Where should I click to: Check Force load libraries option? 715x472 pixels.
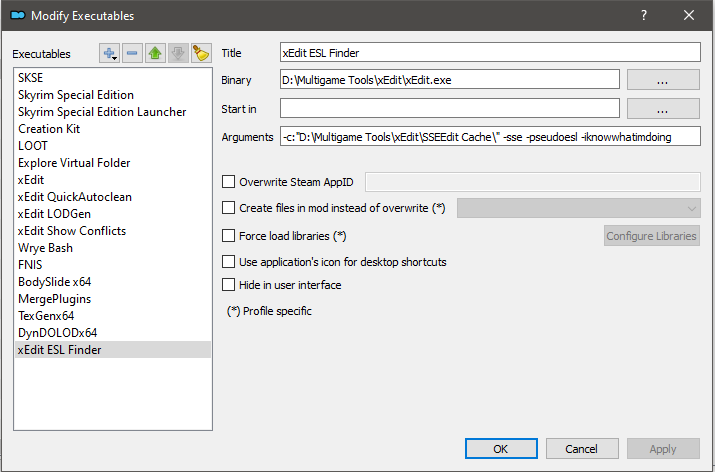[229, 236]
